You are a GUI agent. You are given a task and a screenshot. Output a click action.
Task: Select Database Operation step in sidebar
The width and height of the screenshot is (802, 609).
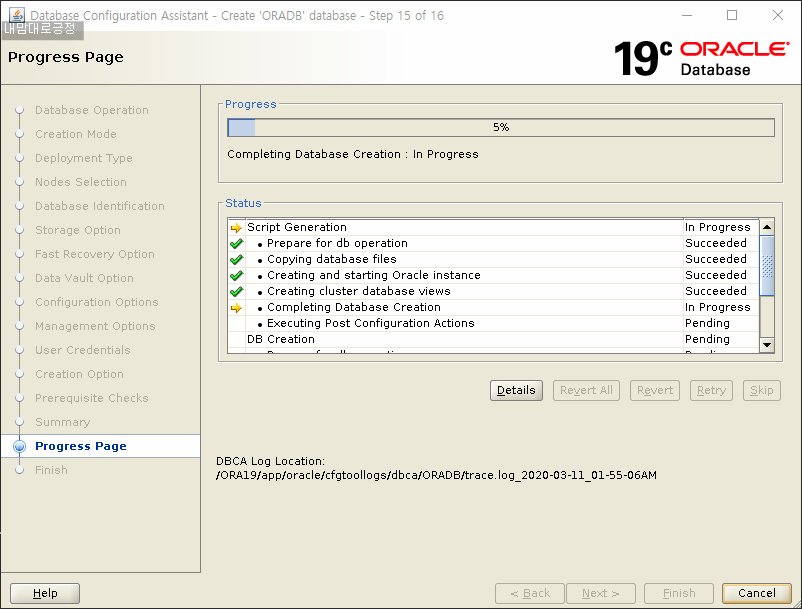coord(92,110)
